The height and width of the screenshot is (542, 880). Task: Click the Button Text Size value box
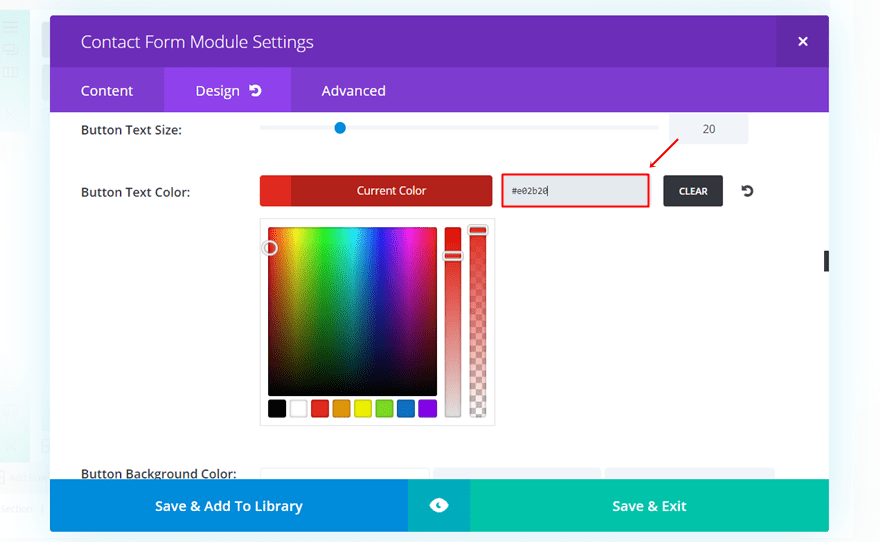coord(708,129)
